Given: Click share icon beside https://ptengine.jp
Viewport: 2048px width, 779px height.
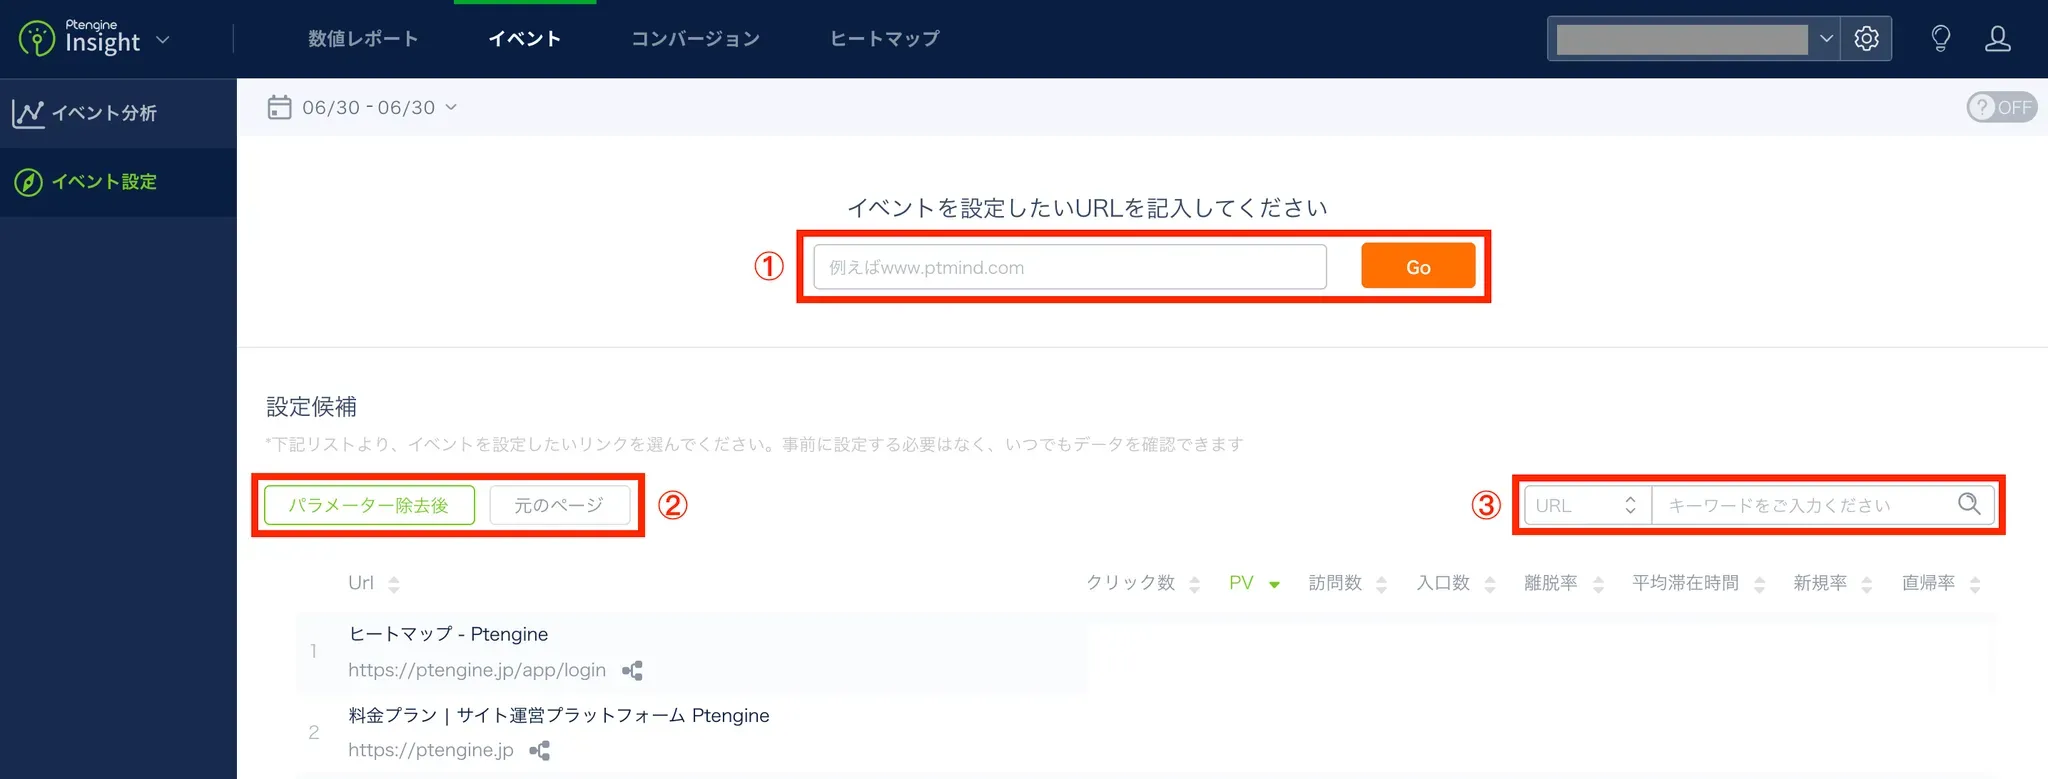Looking at the screenshot, I should click(540, 751).
